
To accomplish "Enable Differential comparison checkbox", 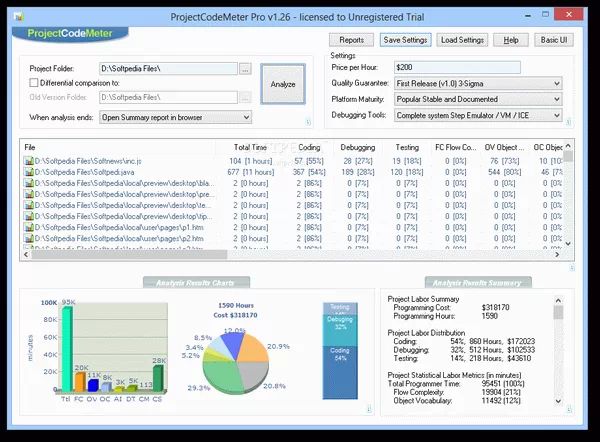I will click(35, 82).
